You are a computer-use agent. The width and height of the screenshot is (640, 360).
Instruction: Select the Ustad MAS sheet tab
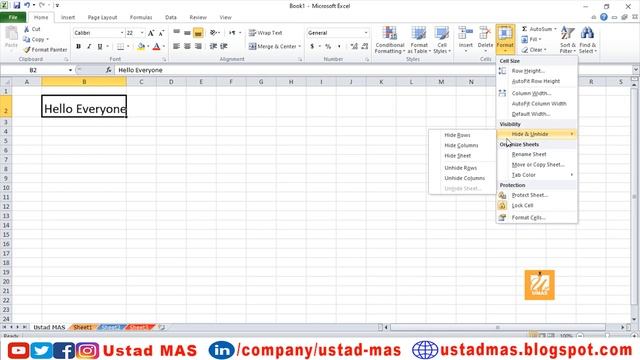coord(49,327)
